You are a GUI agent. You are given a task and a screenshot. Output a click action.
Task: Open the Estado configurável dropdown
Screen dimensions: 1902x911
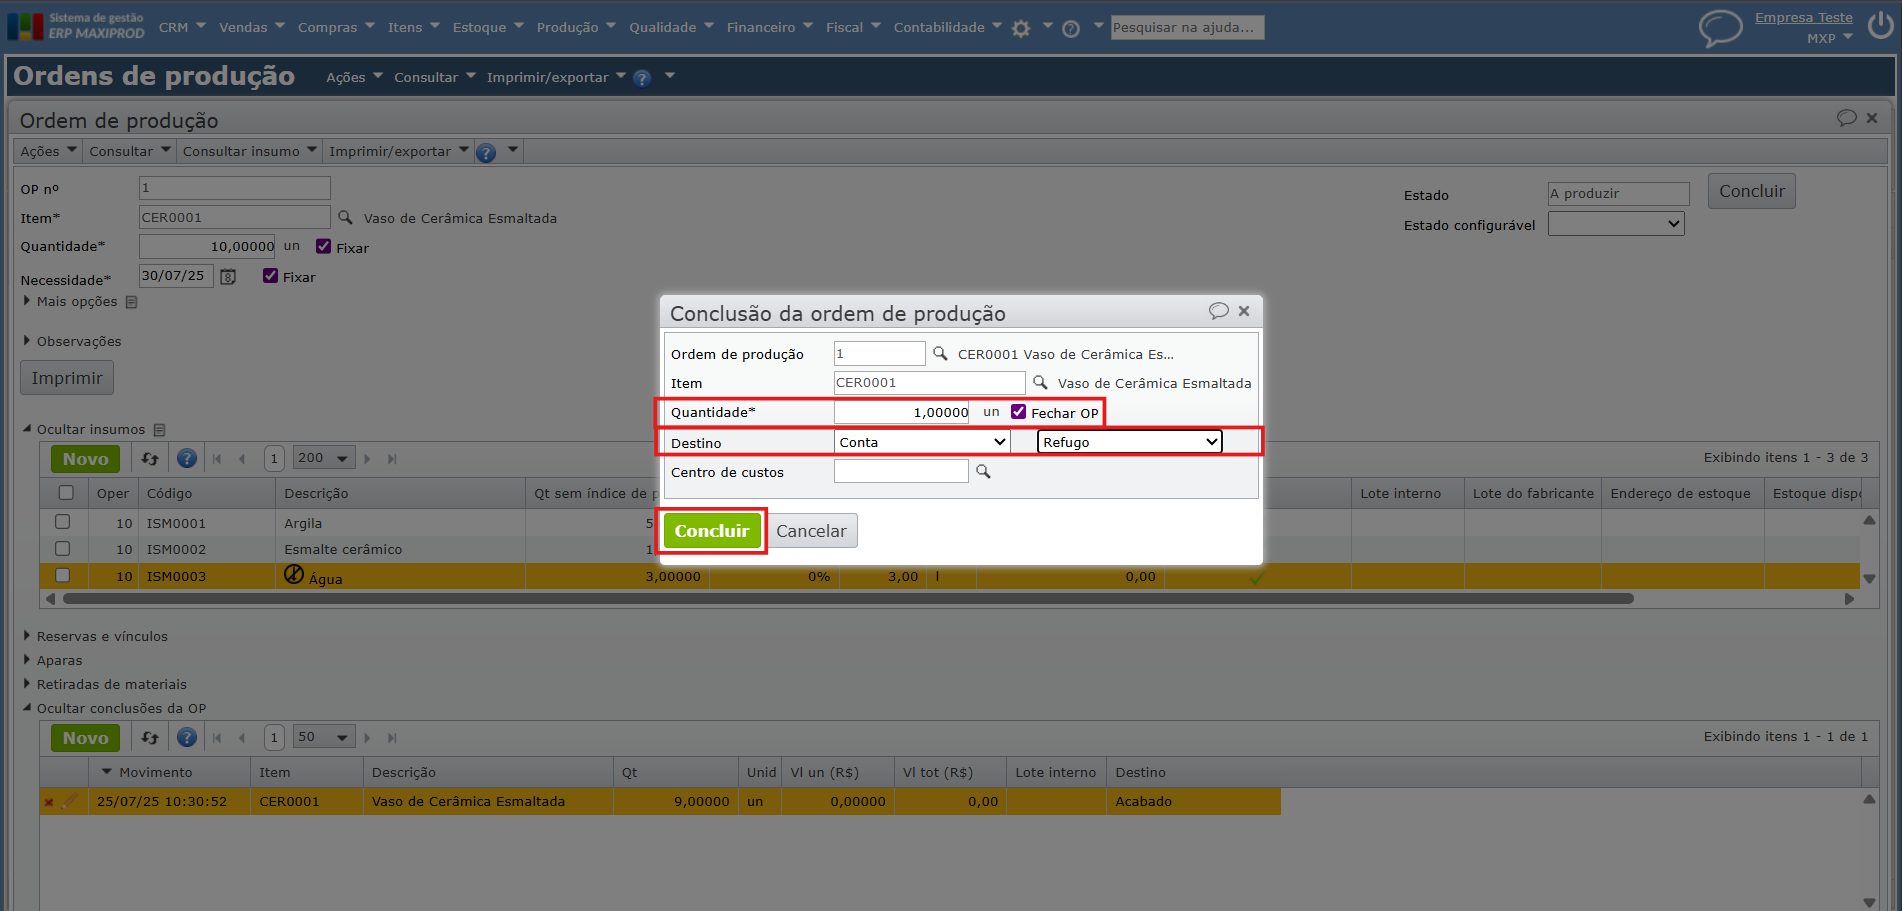click(x=1616, y=224)
